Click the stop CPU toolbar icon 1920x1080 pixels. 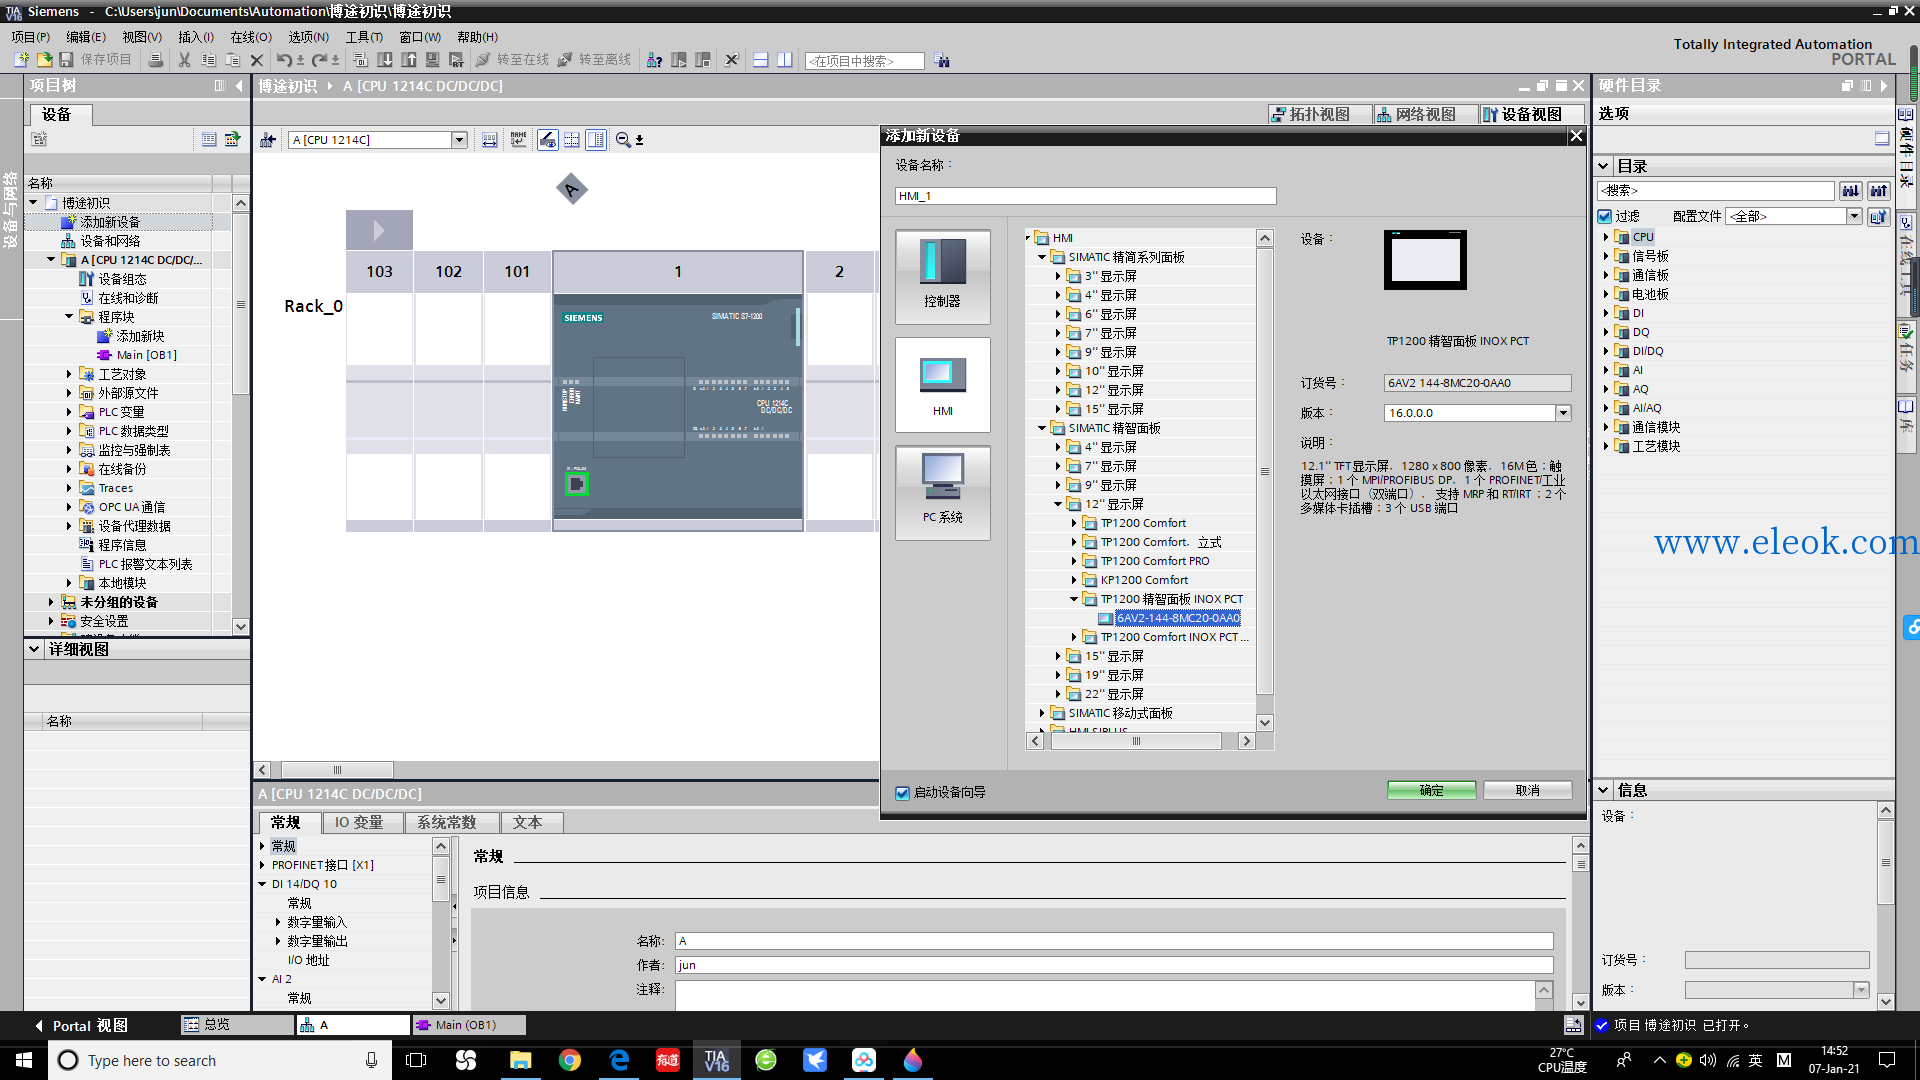click(x=703, y=60)
